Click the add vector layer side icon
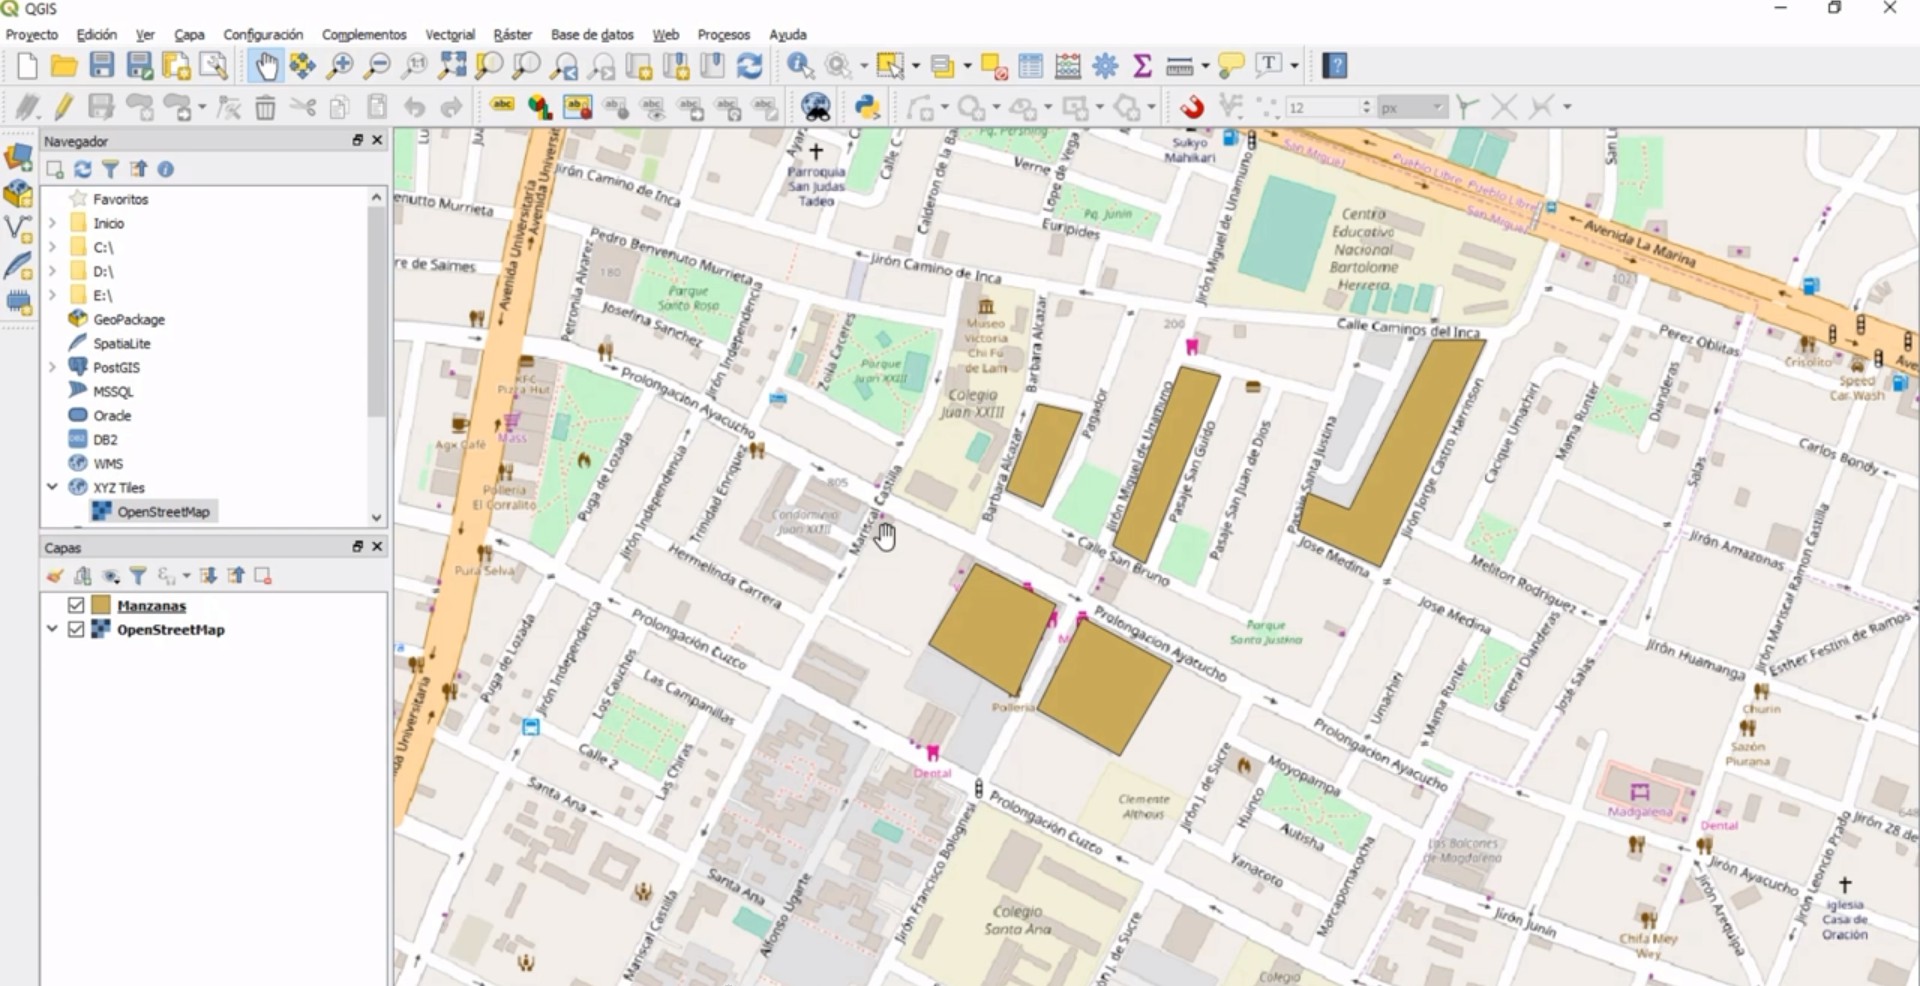 (19, 228)
